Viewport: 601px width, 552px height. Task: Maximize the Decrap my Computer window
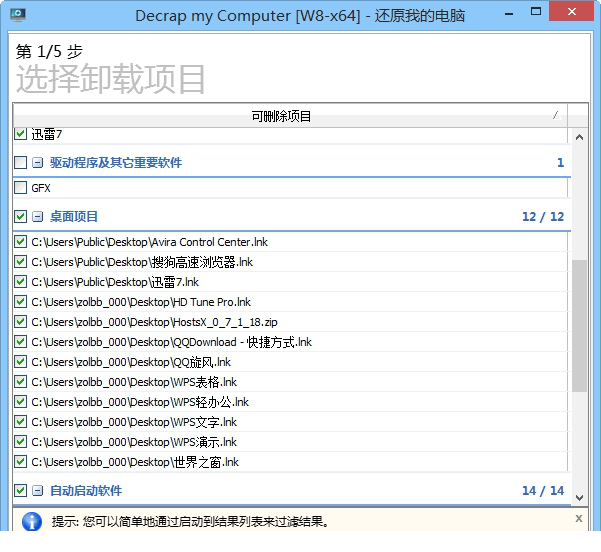[x=535, y=12]
